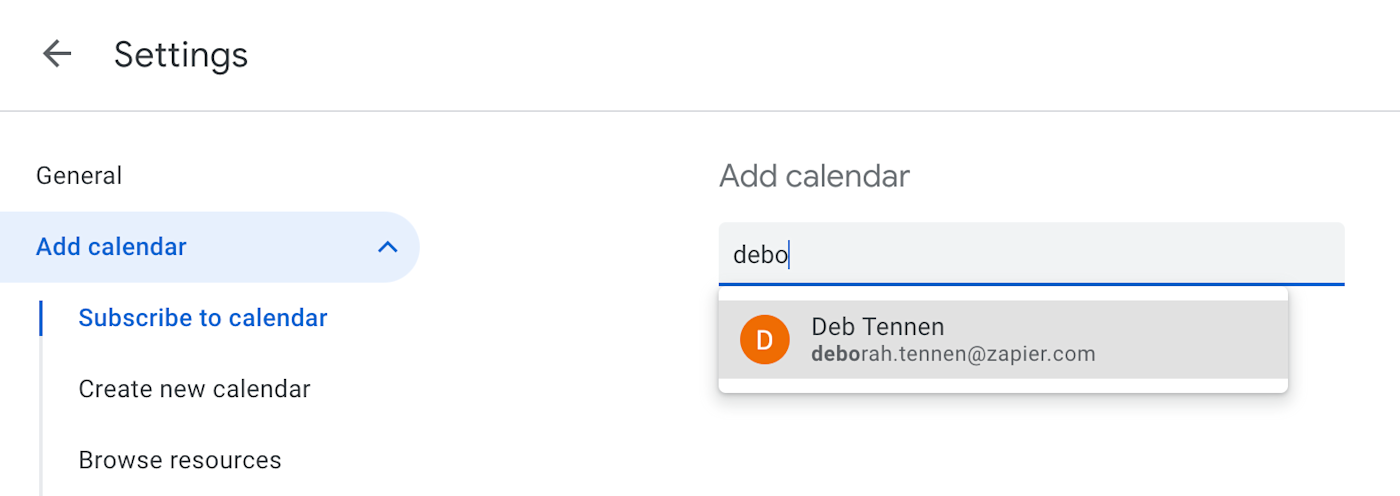Image resolution: width=1400 pixels, height=496 pixels.
Task: Click the deborah.tennen@zapier.com email text
Action: 953,354
